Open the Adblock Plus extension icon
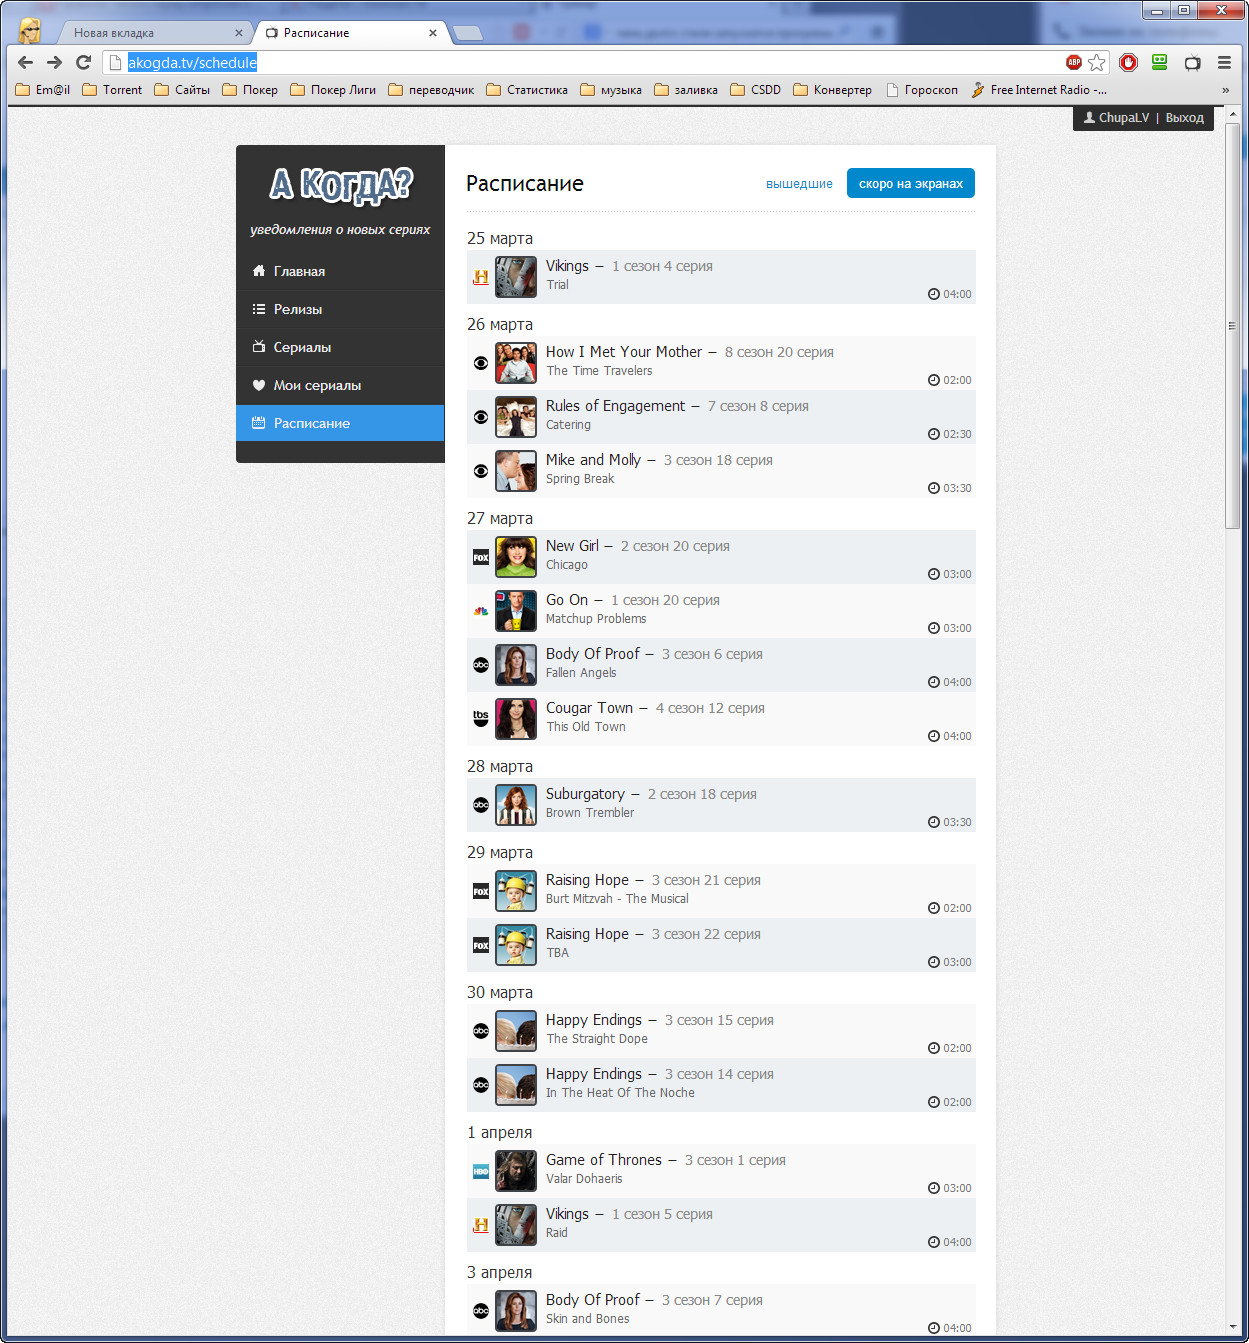The width and height of the screenshot is (1249, 1343). point(1074,62)
